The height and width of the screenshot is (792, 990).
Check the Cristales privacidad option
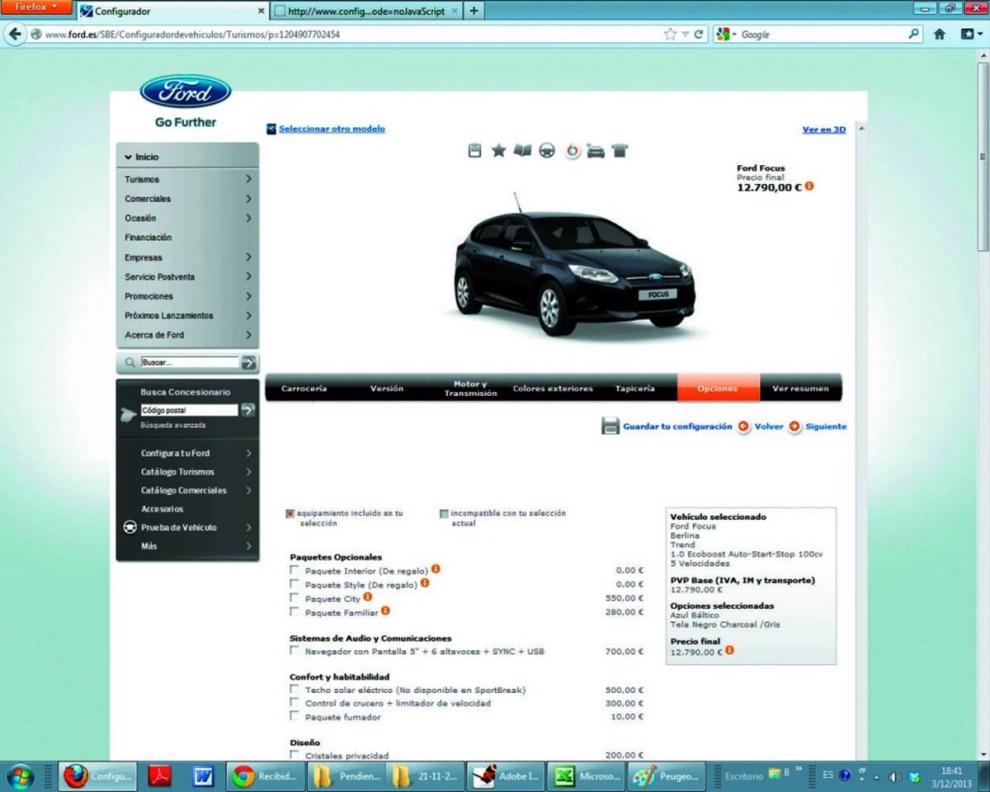click(x=294, y=754)
